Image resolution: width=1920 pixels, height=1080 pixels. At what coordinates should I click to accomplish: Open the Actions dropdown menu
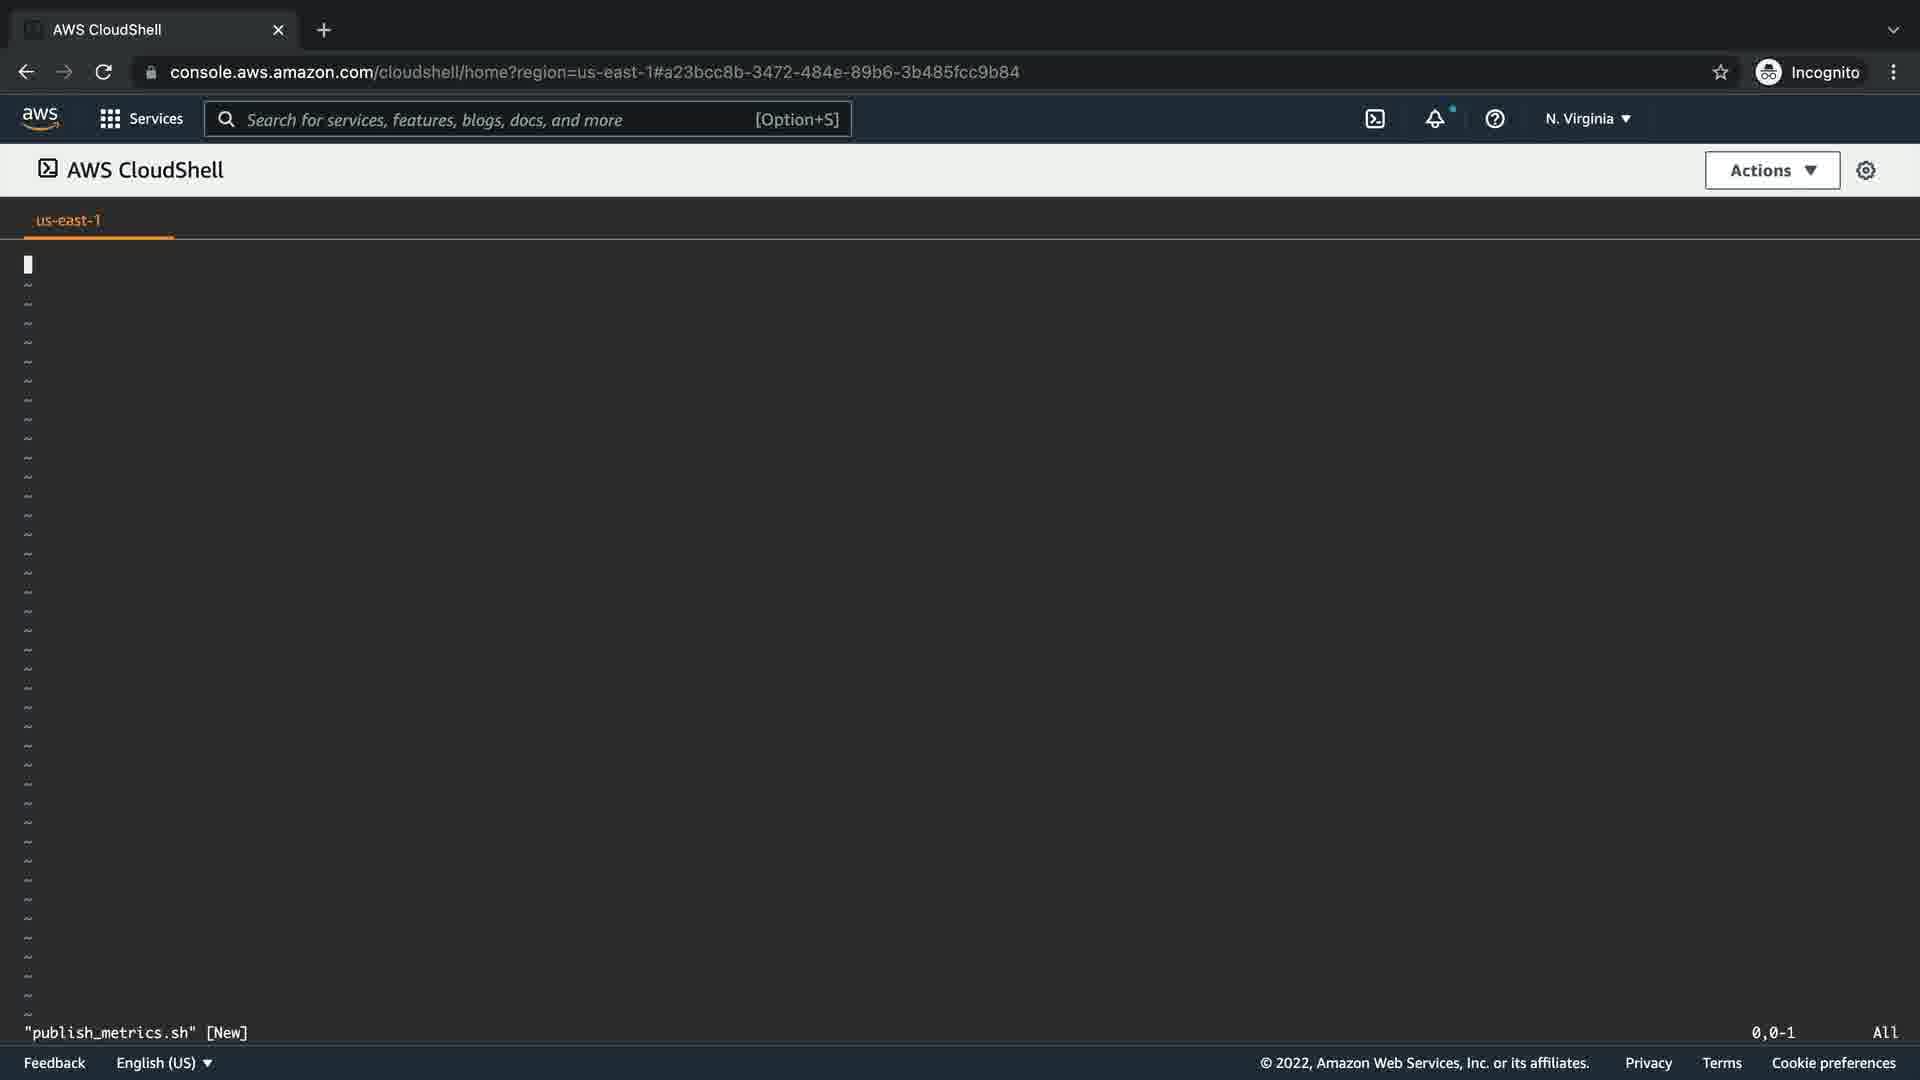[x=1772, y=171]
